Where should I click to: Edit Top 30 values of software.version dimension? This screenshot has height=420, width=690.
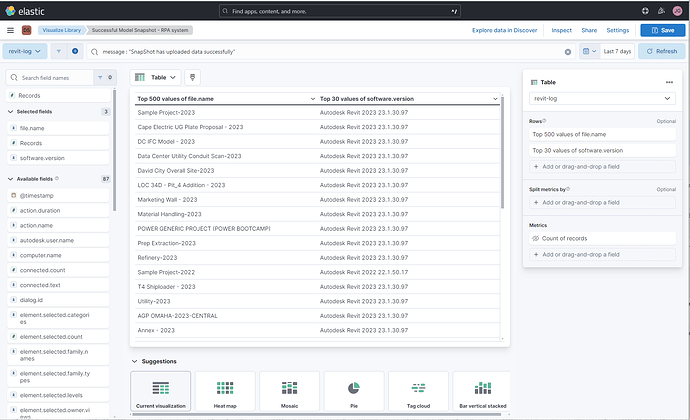(x=602, y=151)
